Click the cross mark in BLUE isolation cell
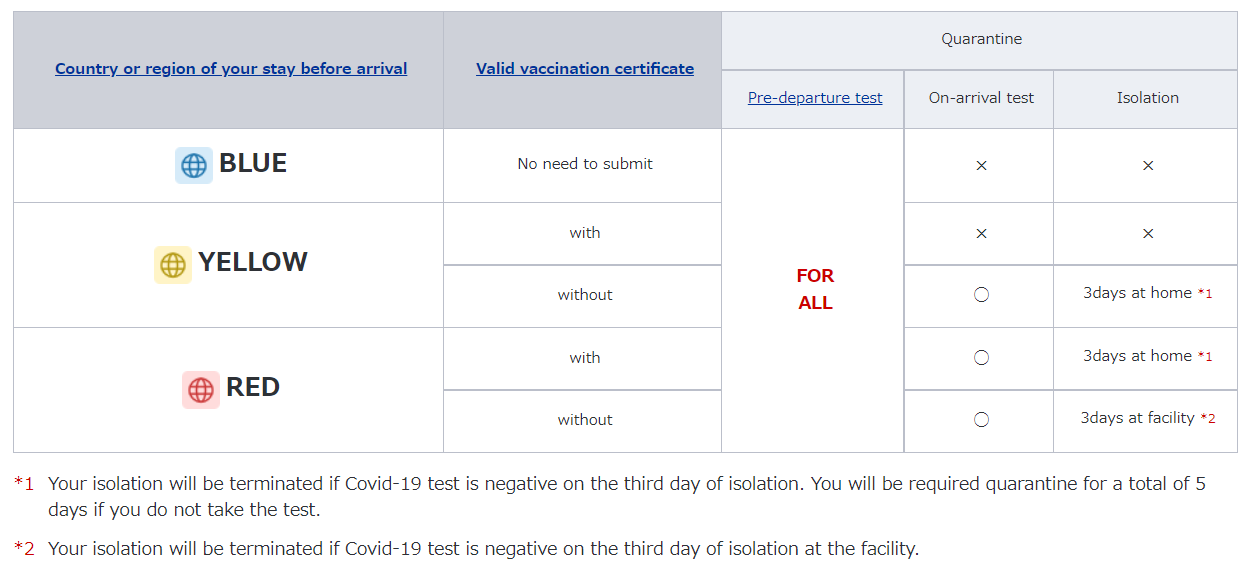This screenshot has width=1256, height=577. coord(1148,165)
